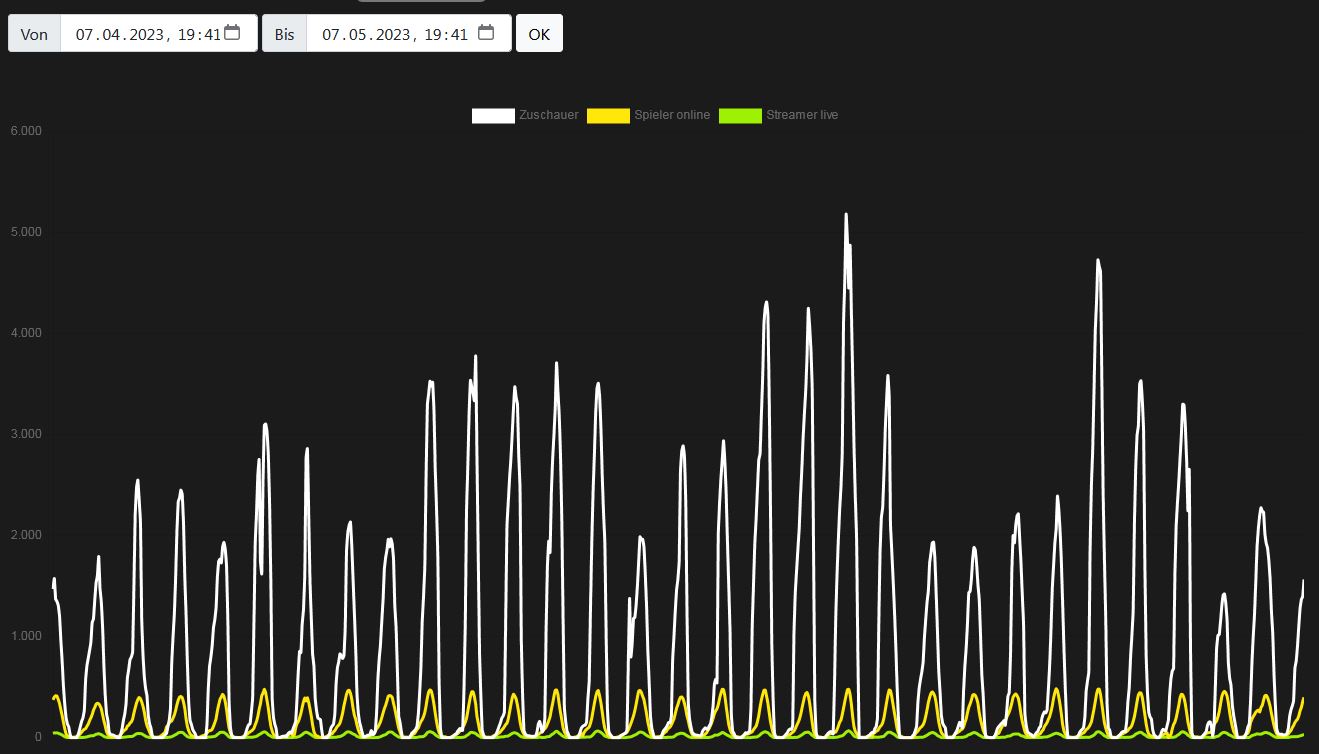This screenshot has height=754, width=1319.
Task: Click the yellow Spieler online legend swatch
Action: [608, 115]
